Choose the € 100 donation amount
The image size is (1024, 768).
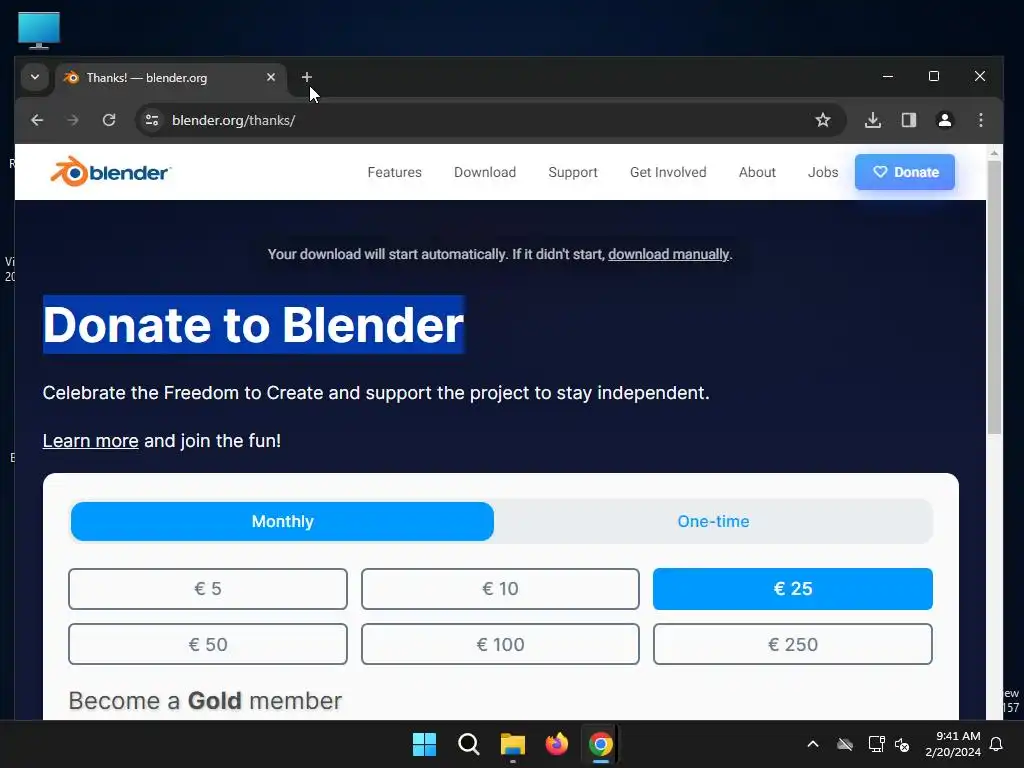(x=500, y=644)
